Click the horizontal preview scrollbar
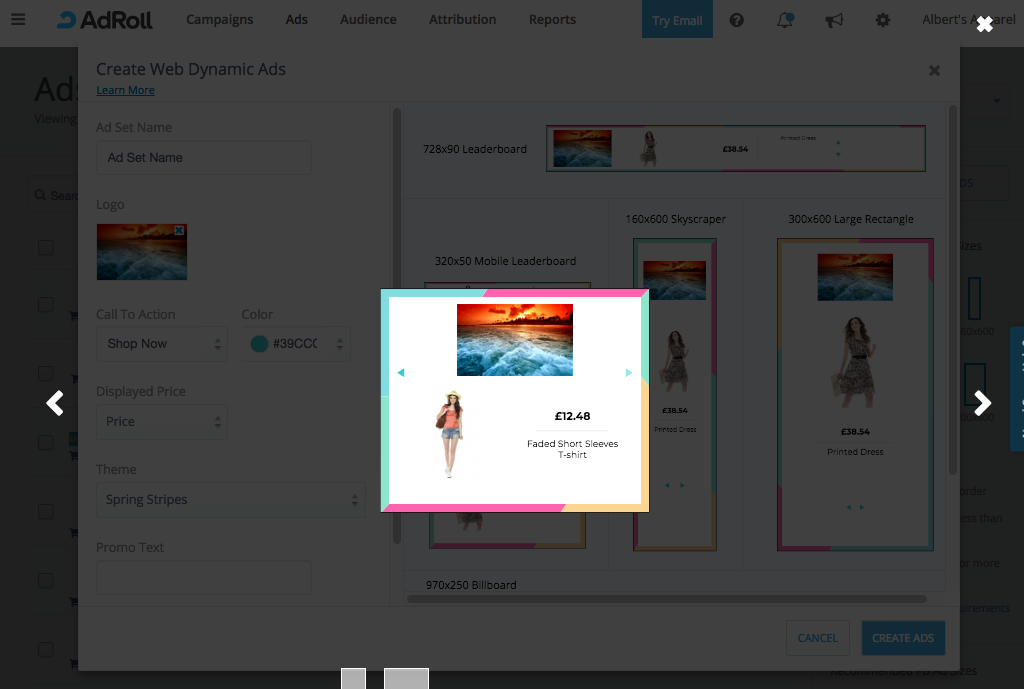The width and height of the screenshot is (1024, 689). 666,599
